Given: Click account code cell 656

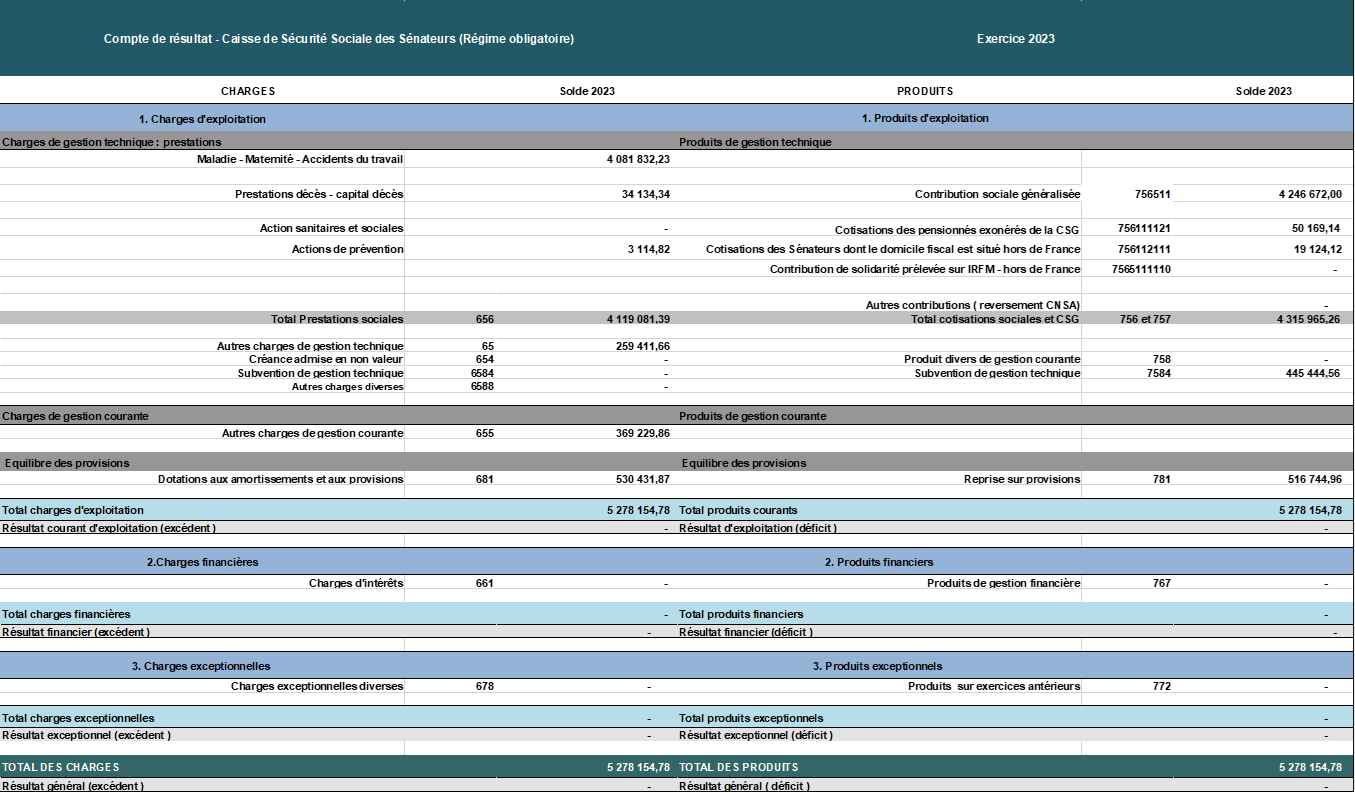Looking at the screenshot, I should point(485,319).
